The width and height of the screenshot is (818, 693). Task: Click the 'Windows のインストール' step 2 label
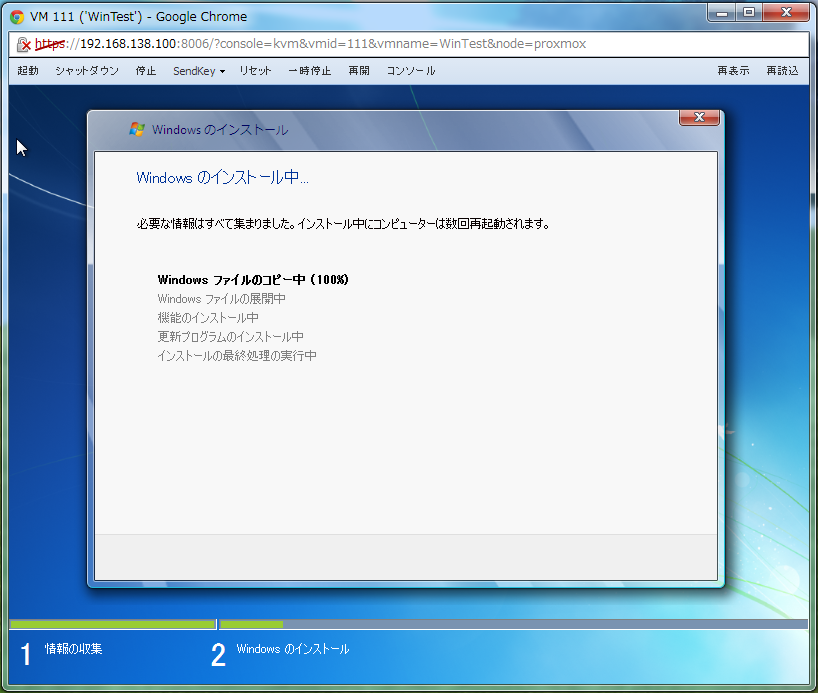(x=293, y=649)
